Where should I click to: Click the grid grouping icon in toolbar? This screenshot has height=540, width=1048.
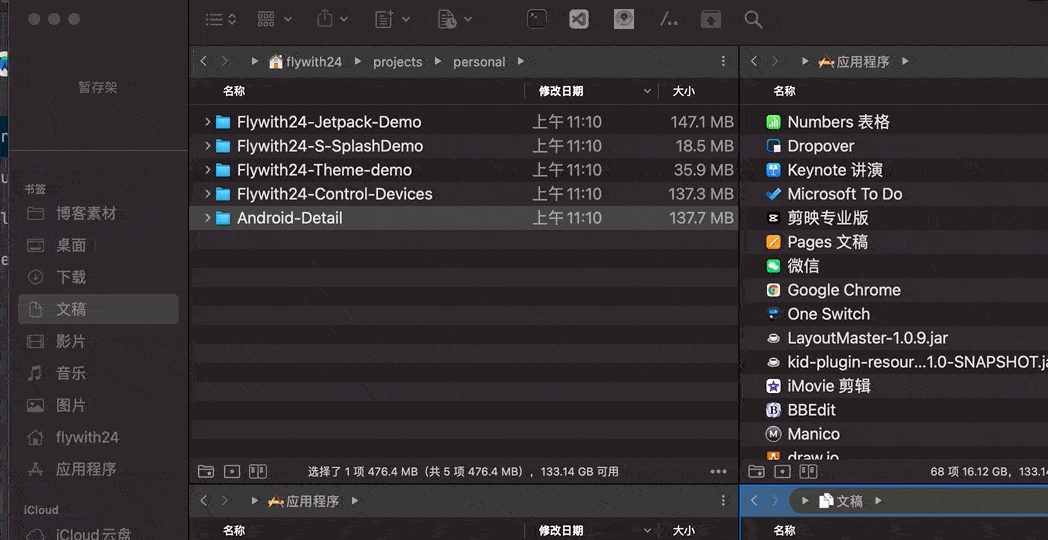266,19
